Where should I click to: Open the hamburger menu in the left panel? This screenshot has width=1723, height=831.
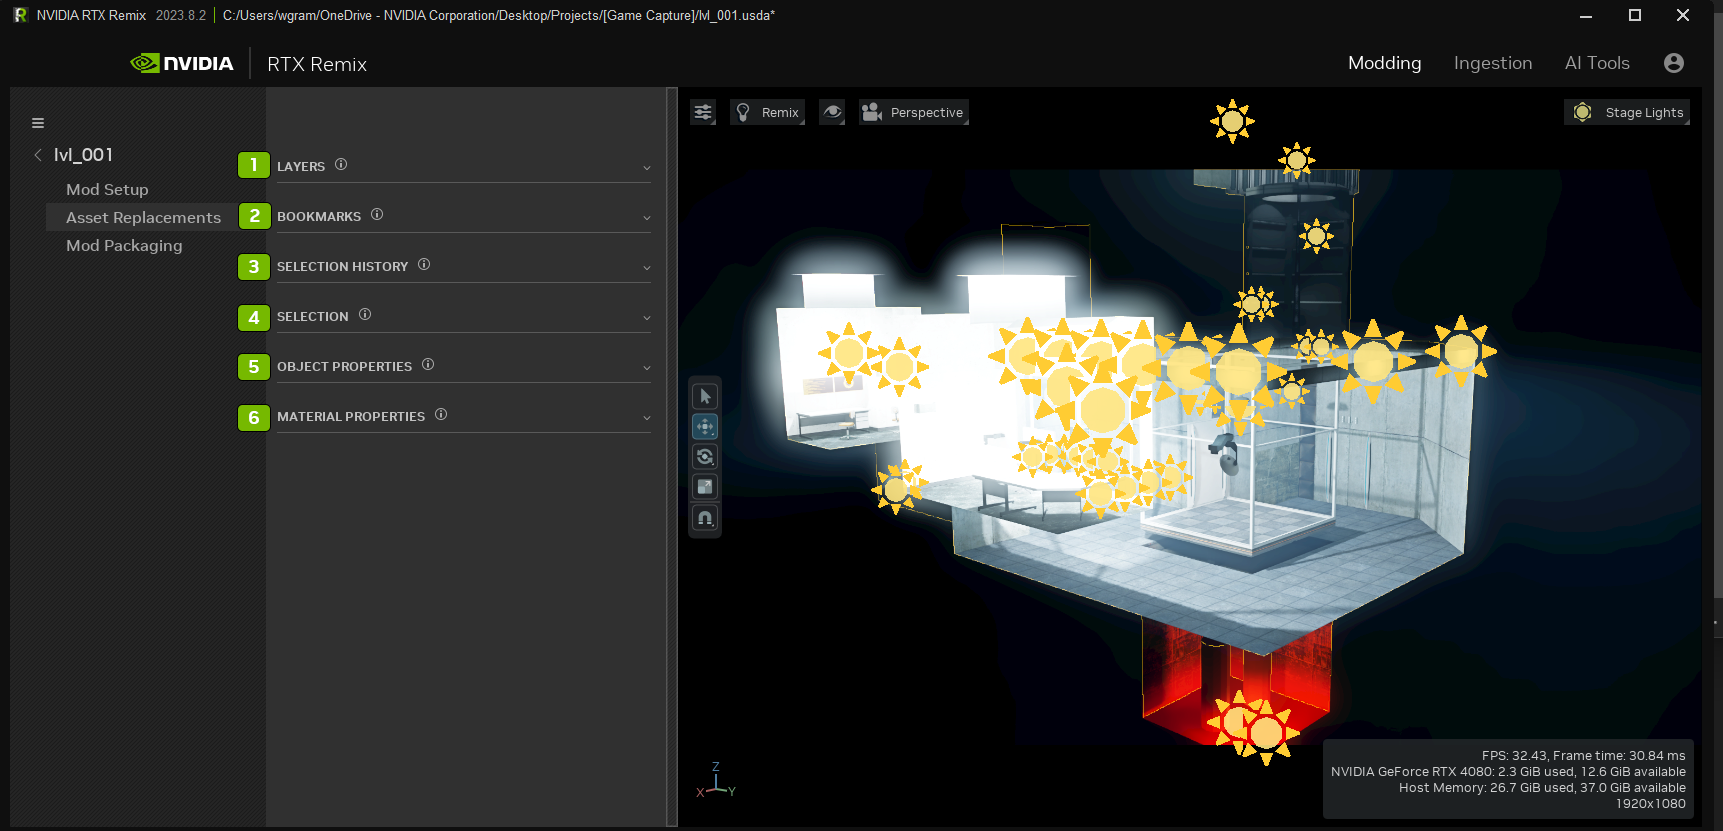pos(38,123)
